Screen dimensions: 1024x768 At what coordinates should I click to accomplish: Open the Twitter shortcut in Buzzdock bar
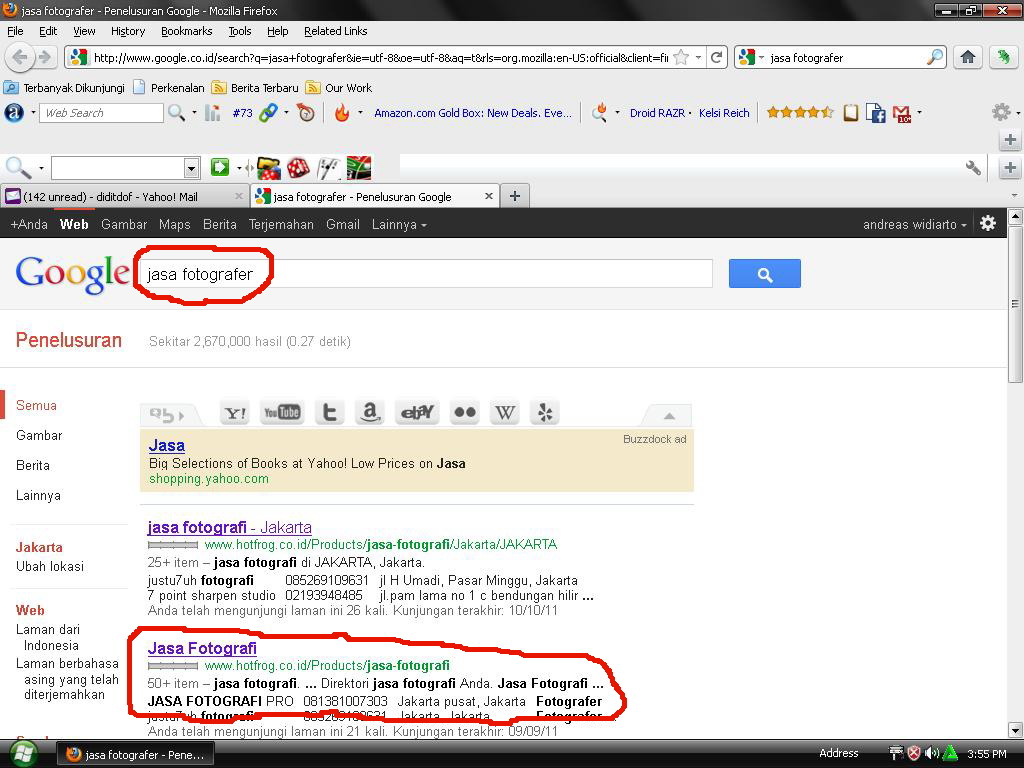[x=329, y=413]
